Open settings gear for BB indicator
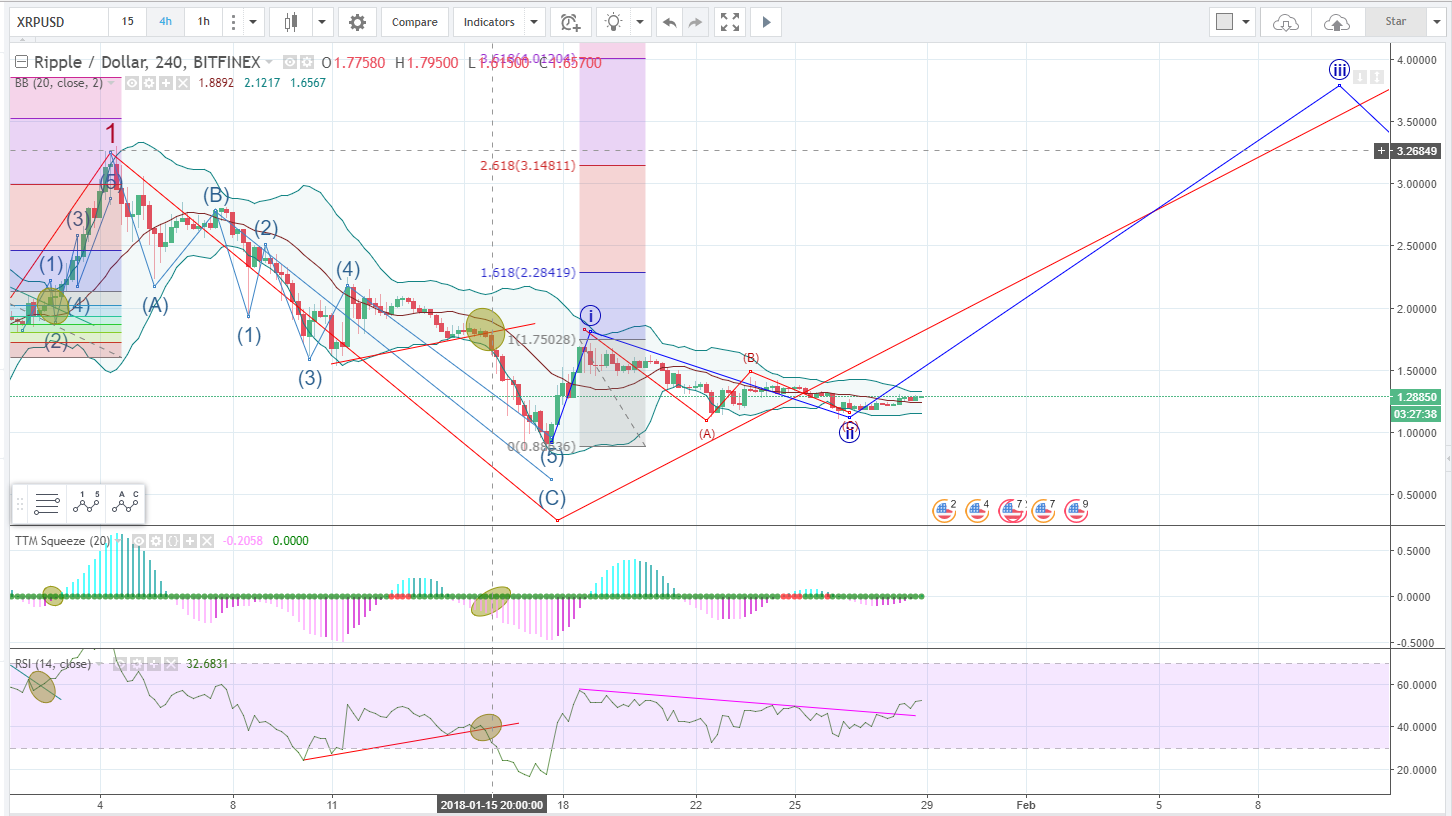Image resolution: width=1452 pixels, height=816 pixels. click(149, 83)
